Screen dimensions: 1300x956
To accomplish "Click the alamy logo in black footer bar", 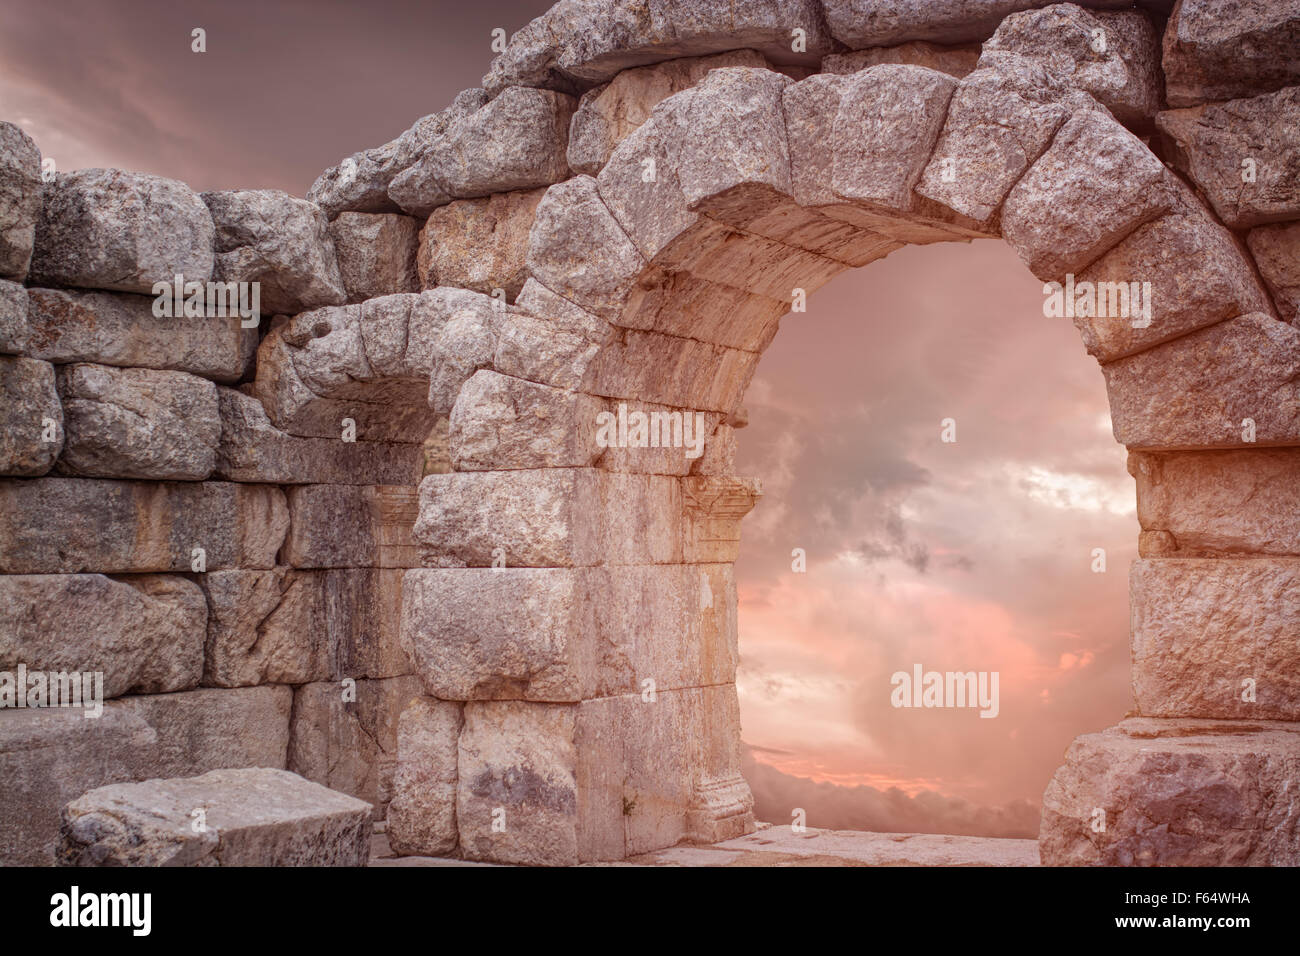I will 101,911.
